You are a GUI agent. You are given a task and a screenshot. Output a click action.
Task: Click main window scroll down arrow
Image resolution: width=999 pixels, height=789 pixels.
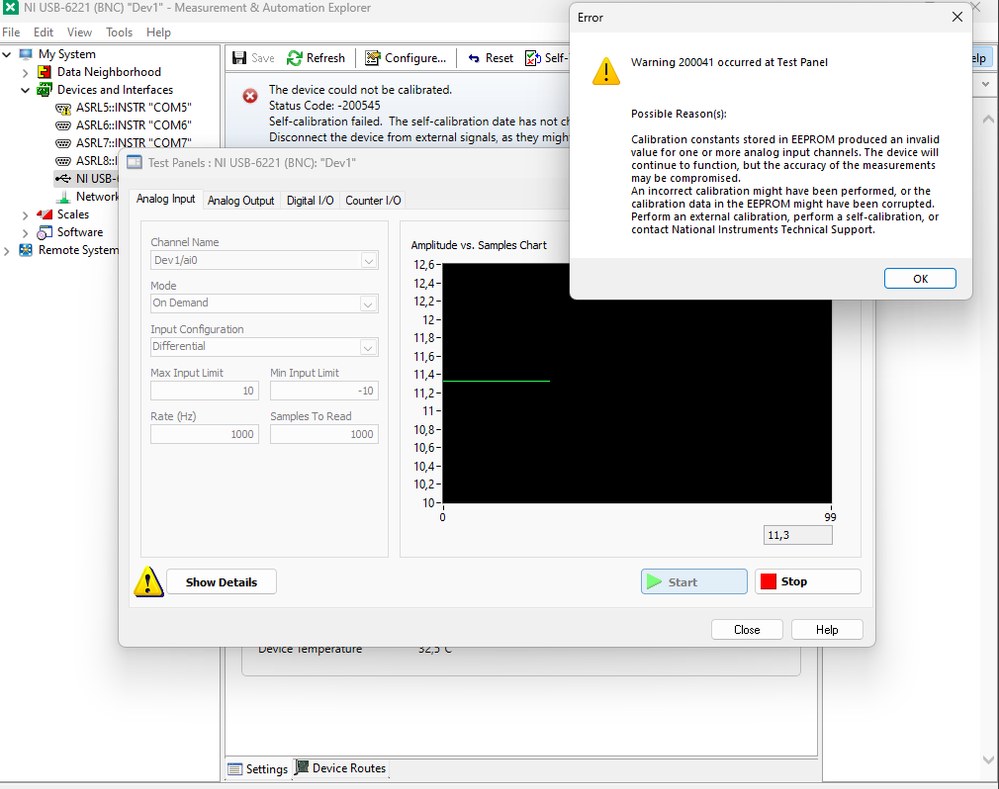(988, 760)
